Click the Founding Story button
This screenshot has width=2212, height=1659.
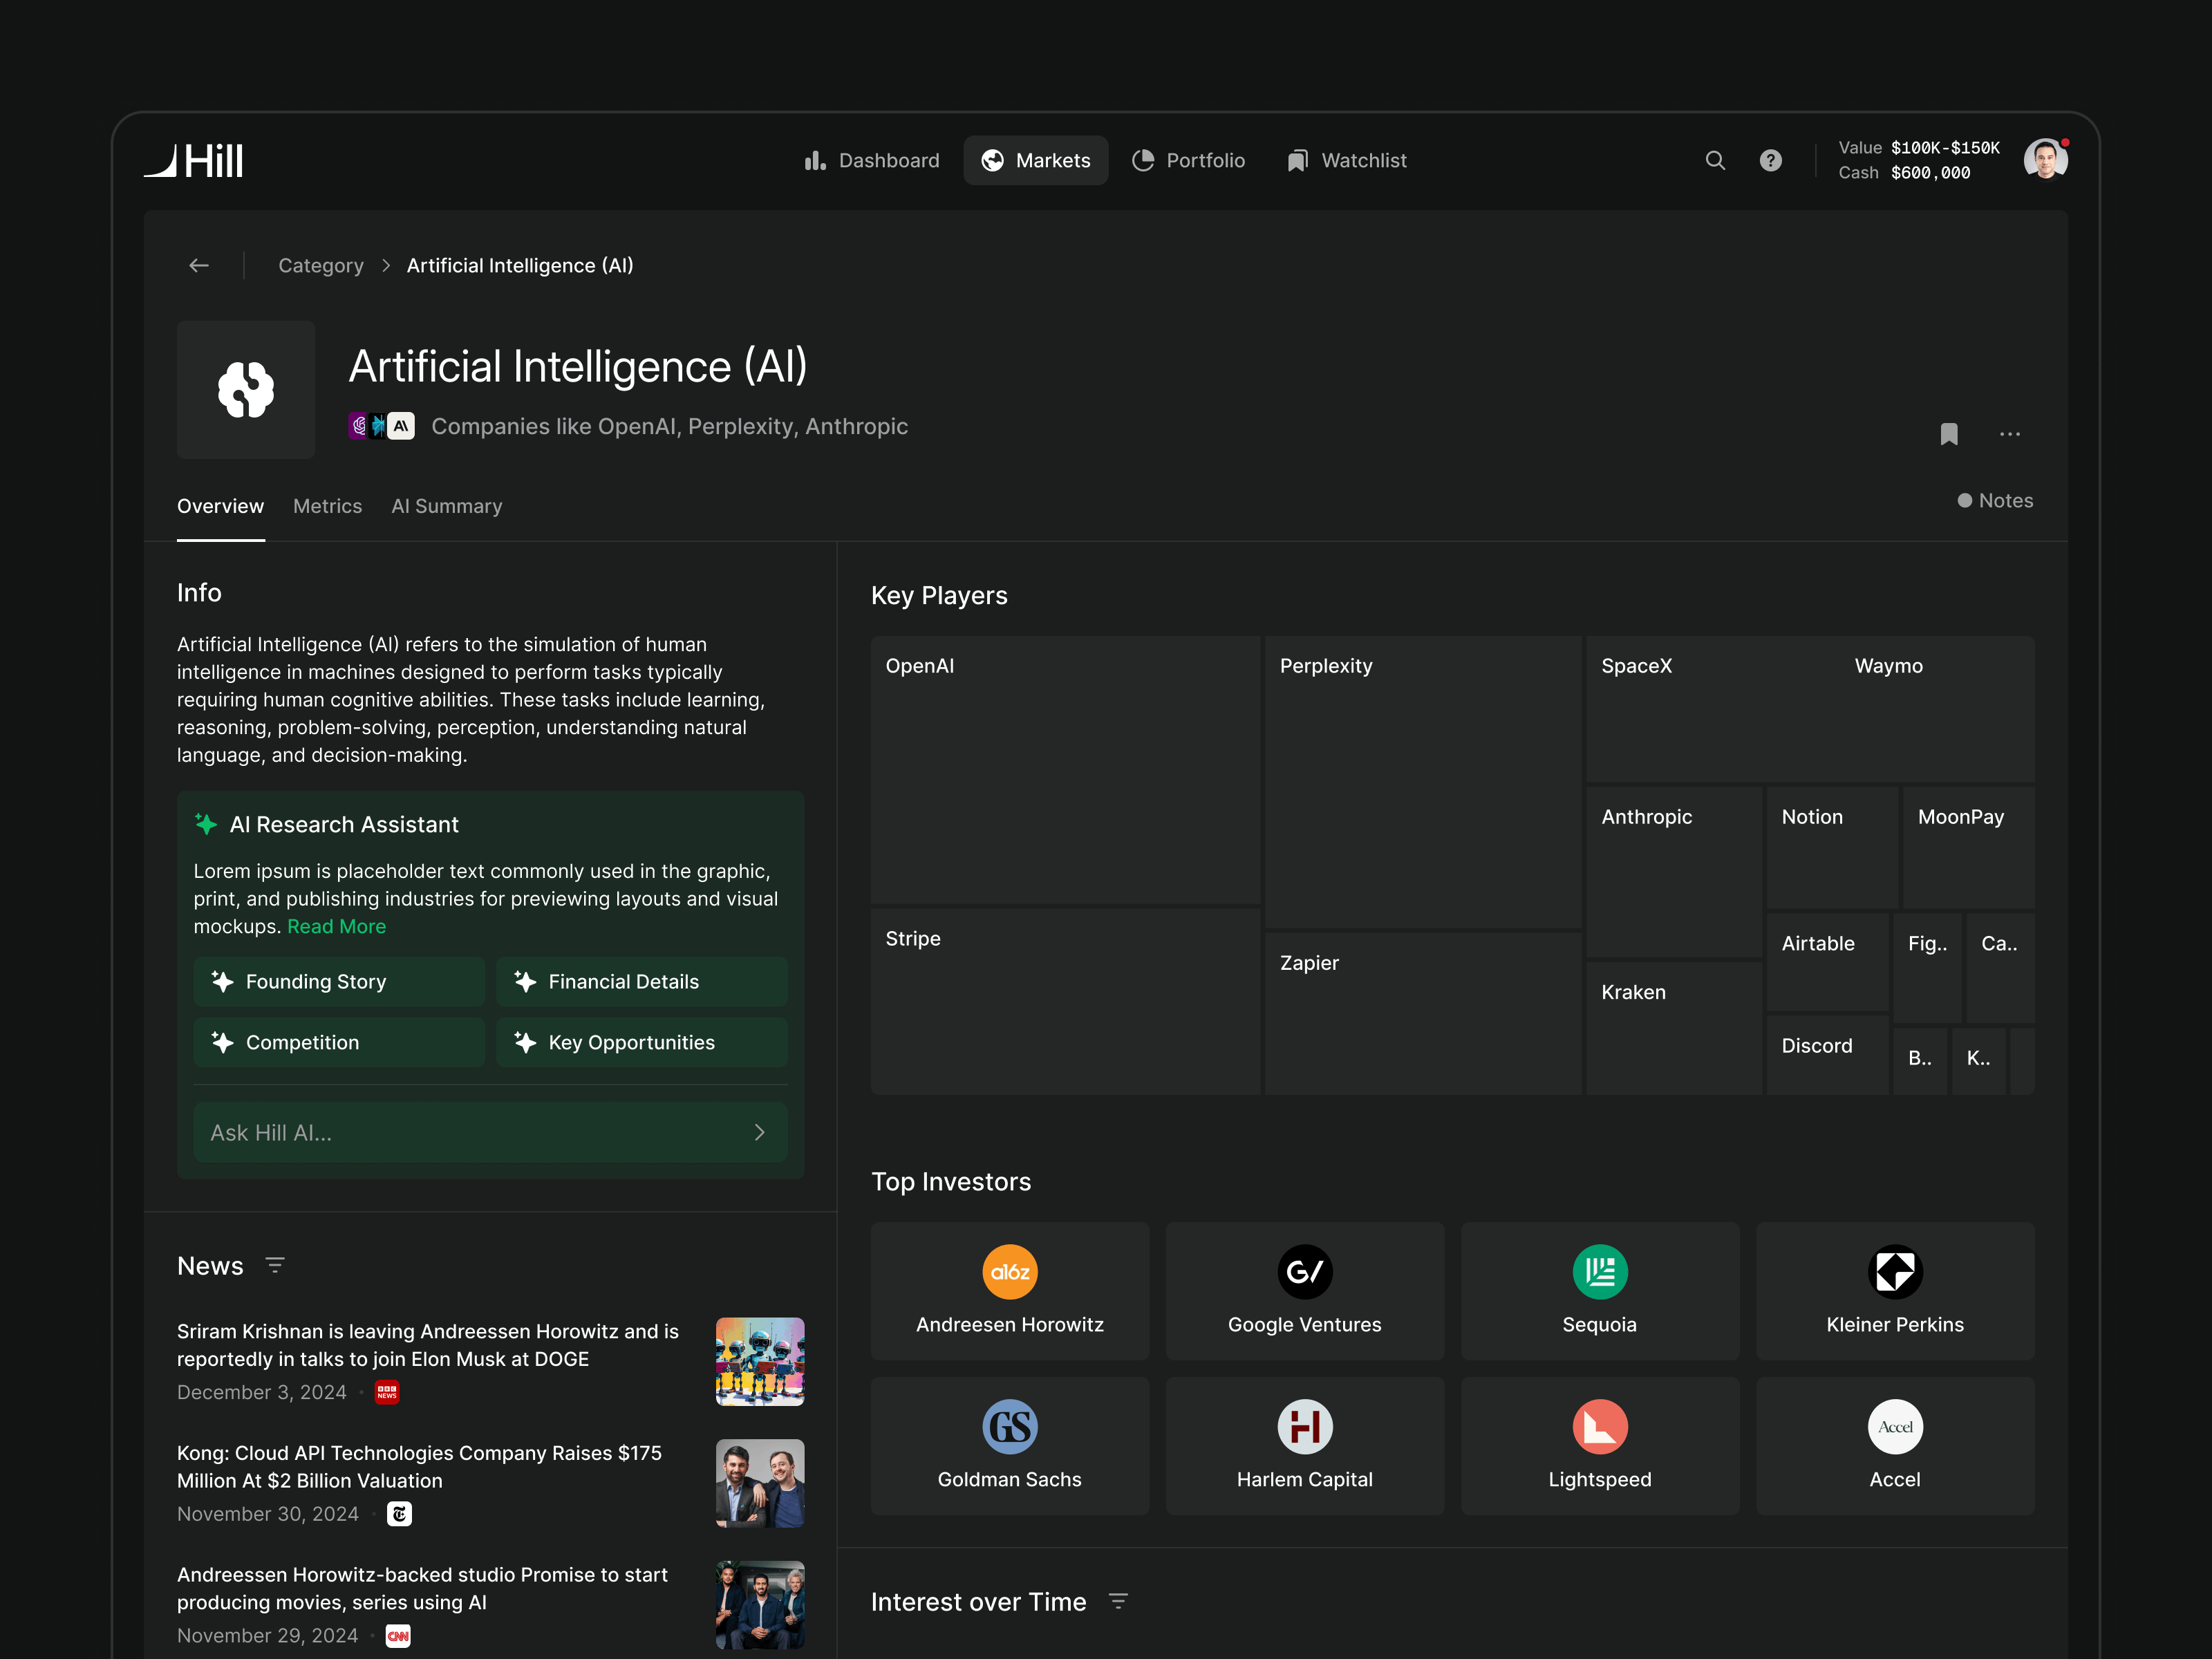click(x=338, y=981)
